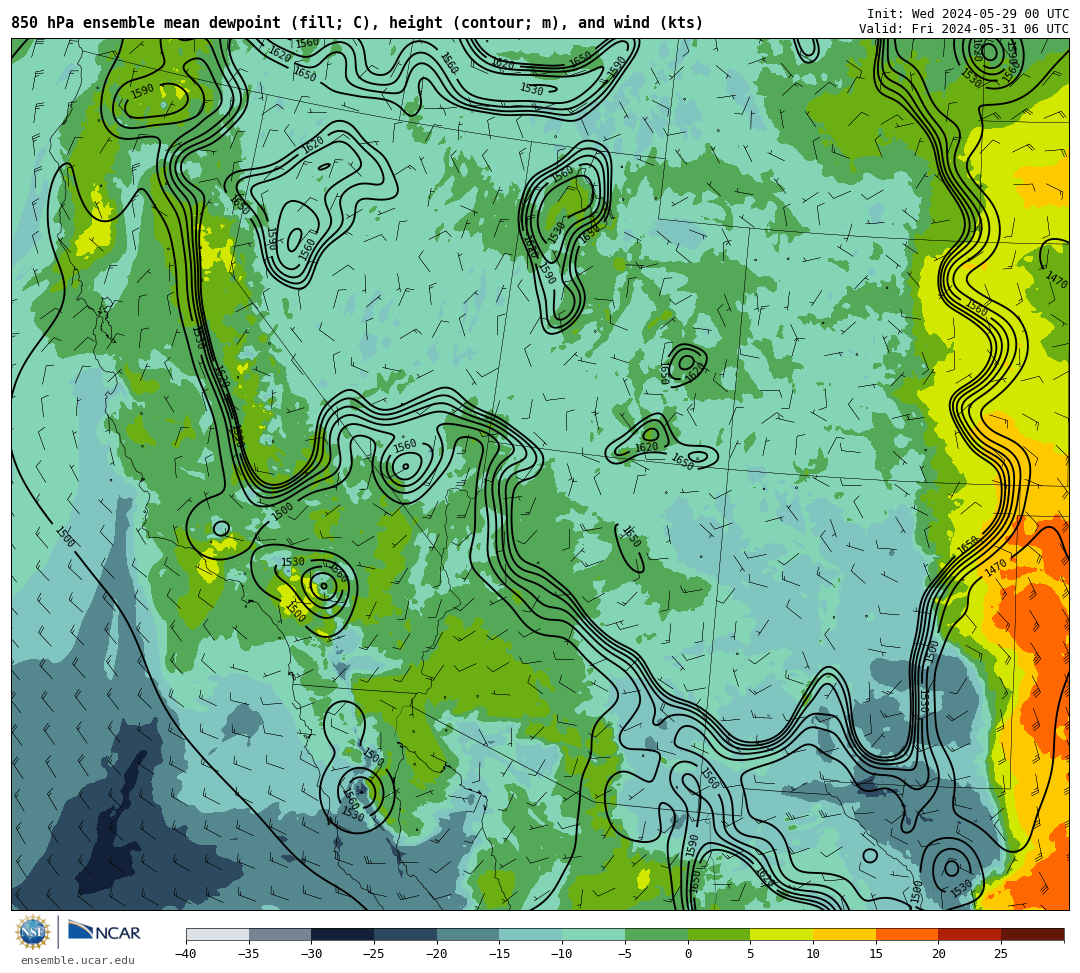The image size is (1080, 973).
Task: Pick the olive green 0 to 5 colorbar swatch
Action: (719, 935)
